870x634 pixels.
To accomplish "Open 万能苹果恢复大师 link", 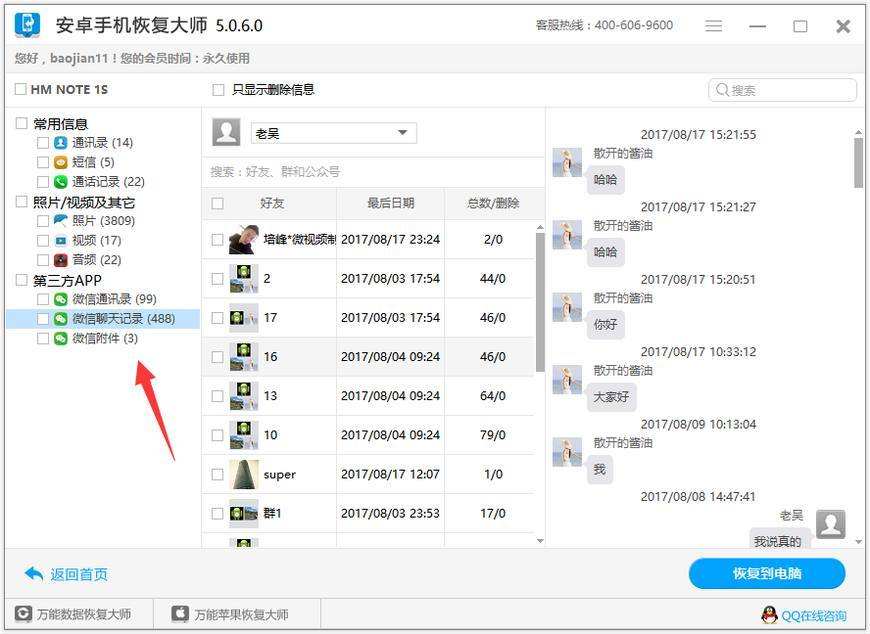I will [241, 615].
